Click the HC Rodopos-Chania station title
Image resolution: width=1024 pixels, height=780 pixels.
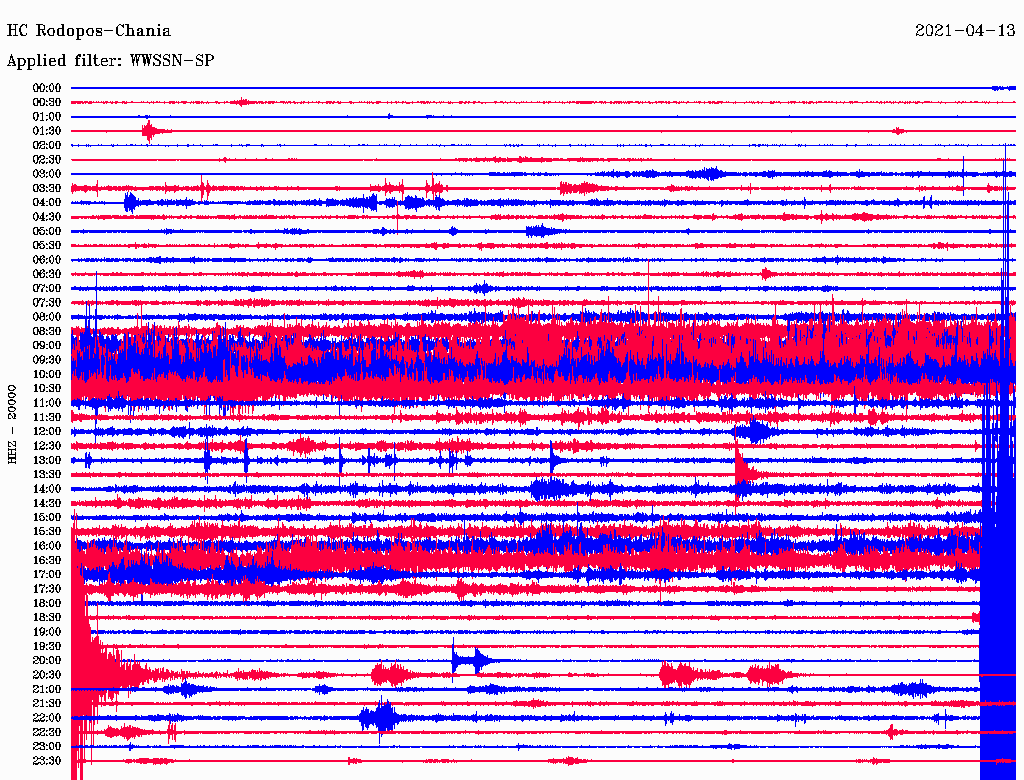89,31
